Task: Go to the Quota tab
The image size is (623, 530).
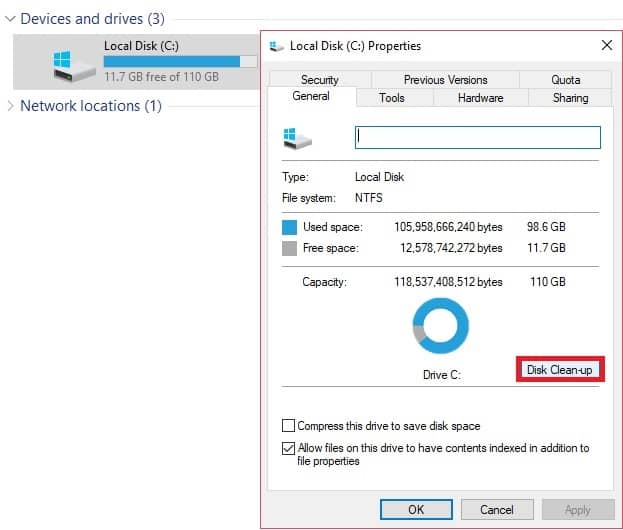Action: pos(565,80)
